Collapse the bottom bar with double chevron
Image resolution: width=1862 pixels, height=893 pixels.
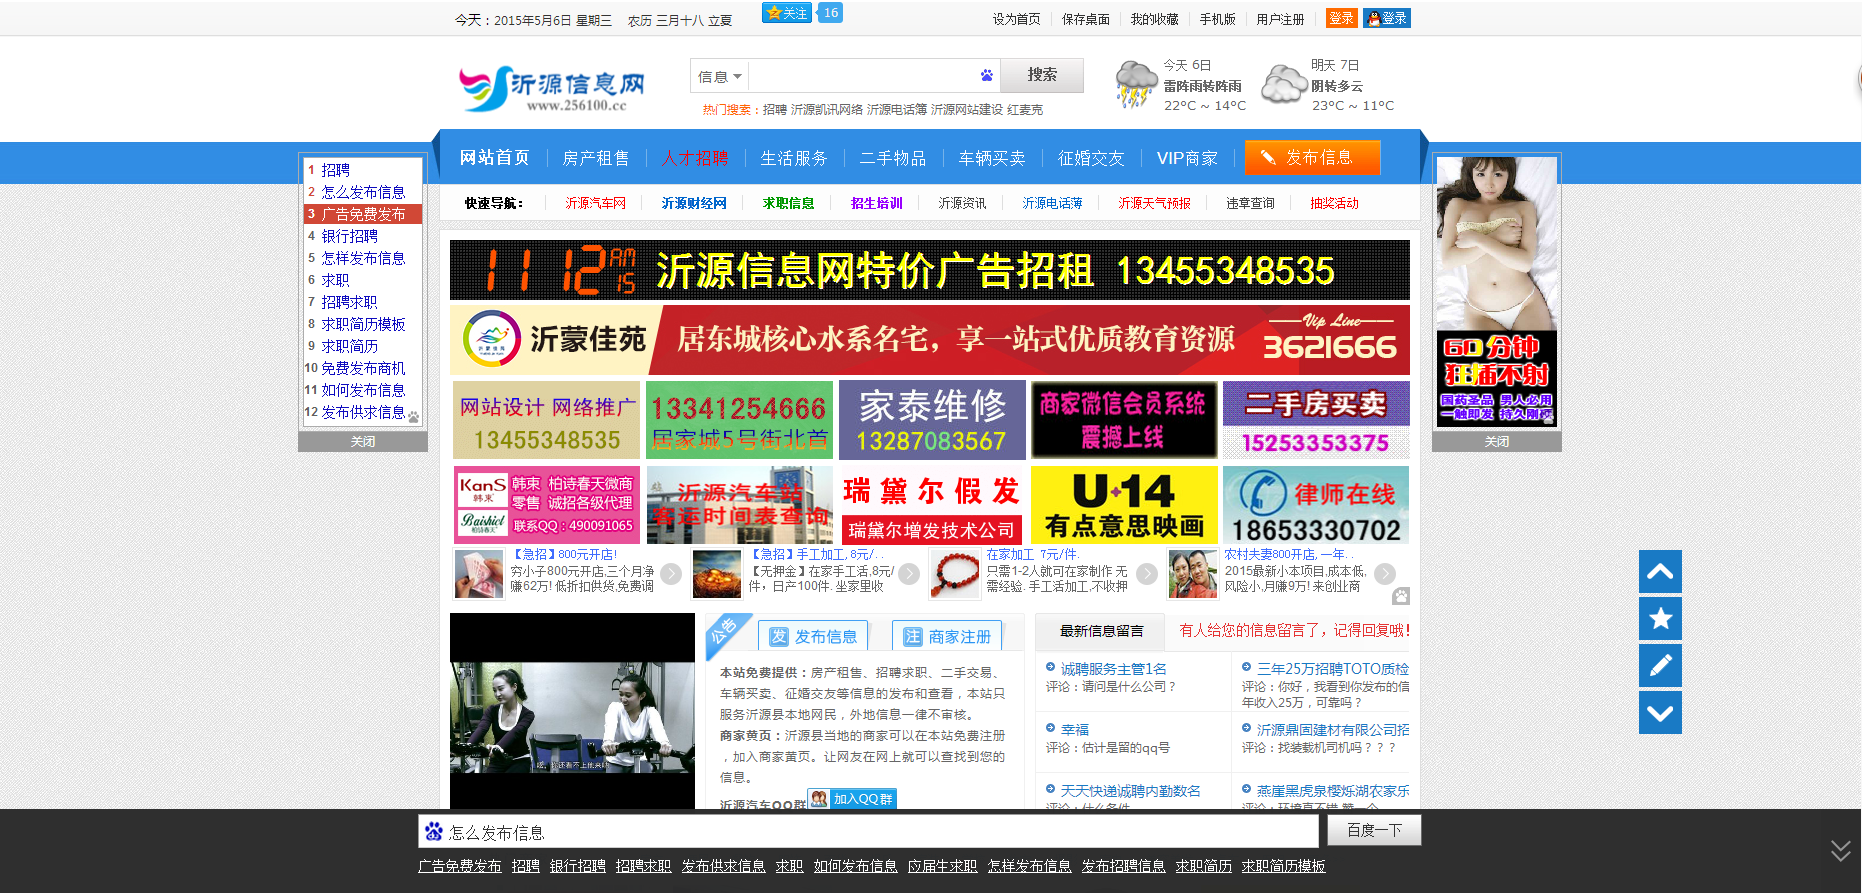1840,850
